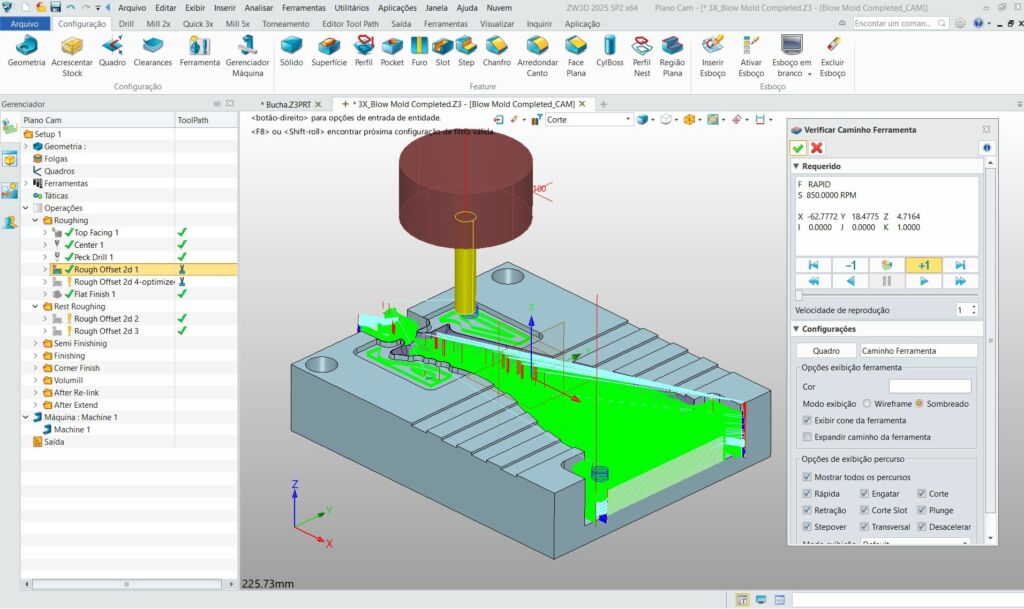This screenshot has height=609, width=1024.
Task: Open Gerenciador Máquina from the ribbon
Action: [x=248, y=57]
